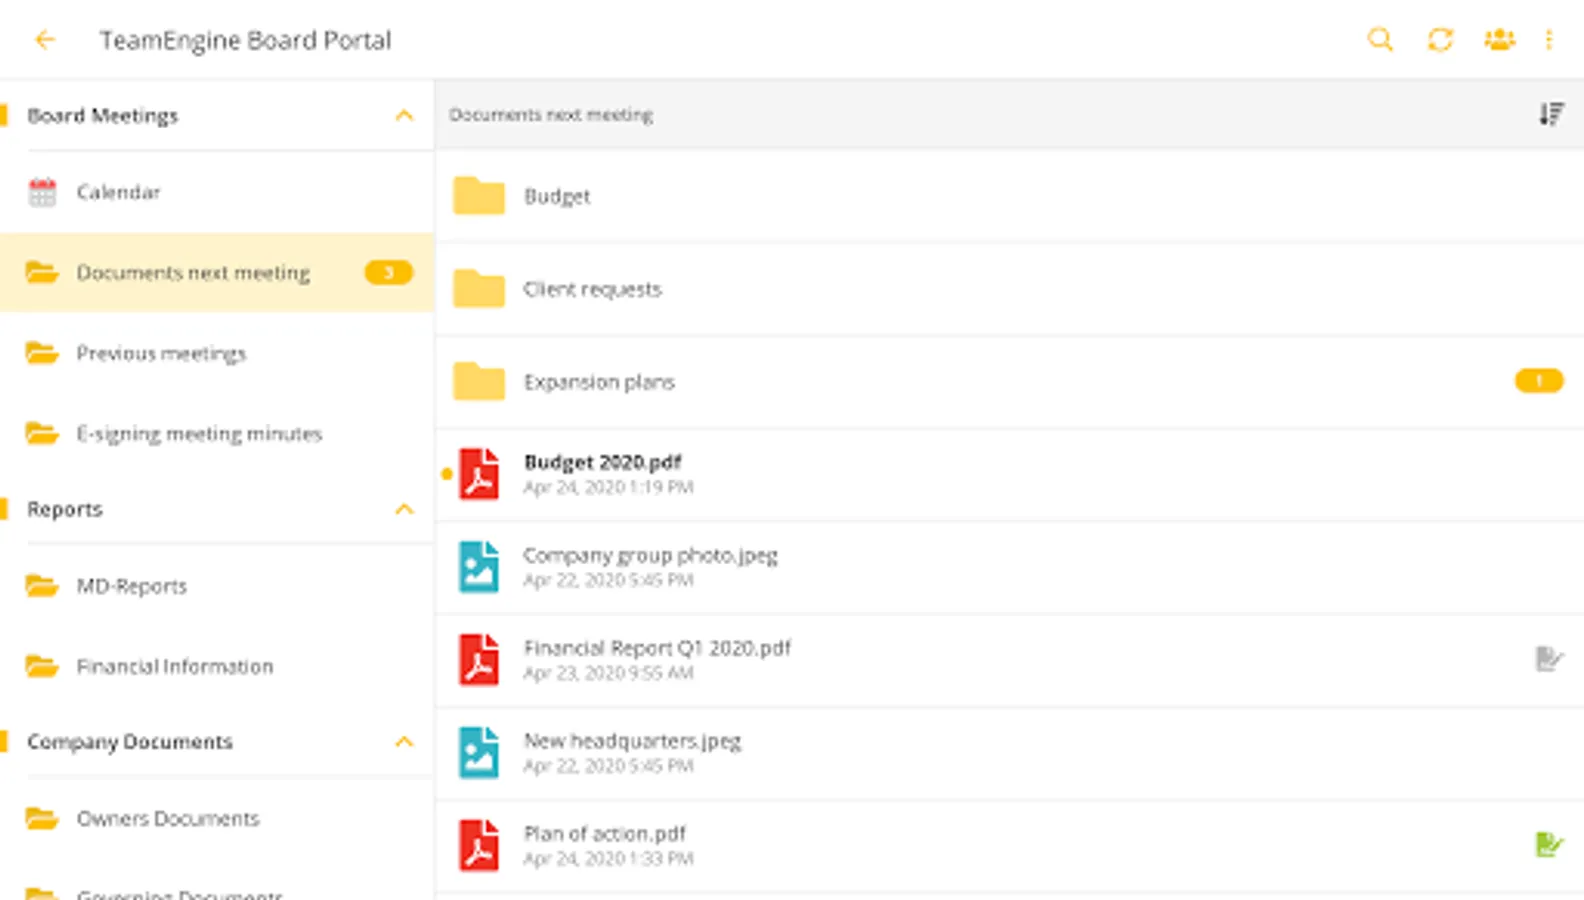Open the three-dot overflow menu
This screenshot has width=1584, height=900.
[x=1549, y=40]
